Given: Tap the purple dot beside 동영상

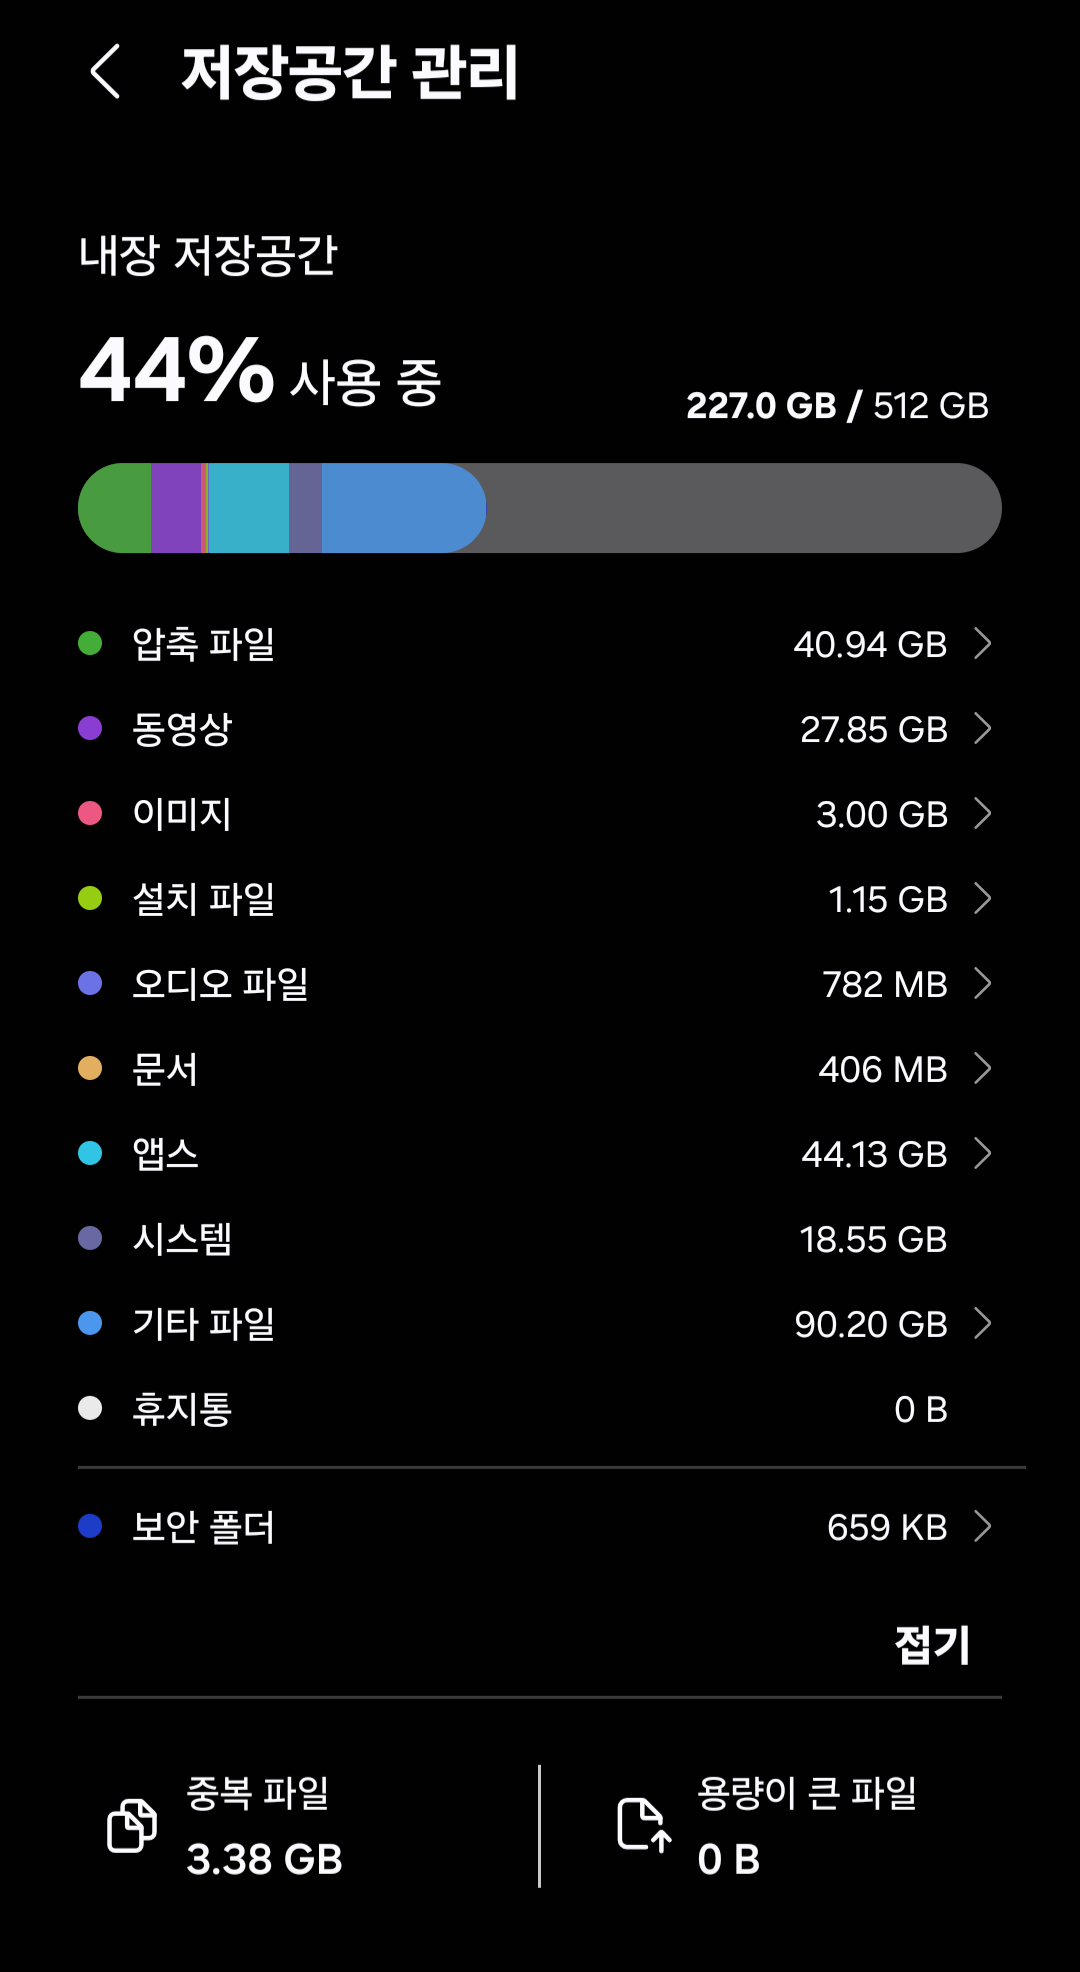Looking at the screenshot, I should pyautogui.click(x=90, y=728).
